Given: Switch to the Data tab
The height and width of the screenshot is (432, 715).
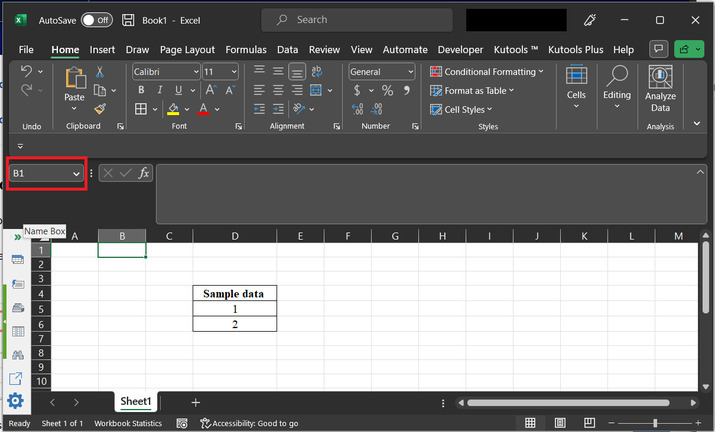Looking at the screenshot, I should (287, 50).
